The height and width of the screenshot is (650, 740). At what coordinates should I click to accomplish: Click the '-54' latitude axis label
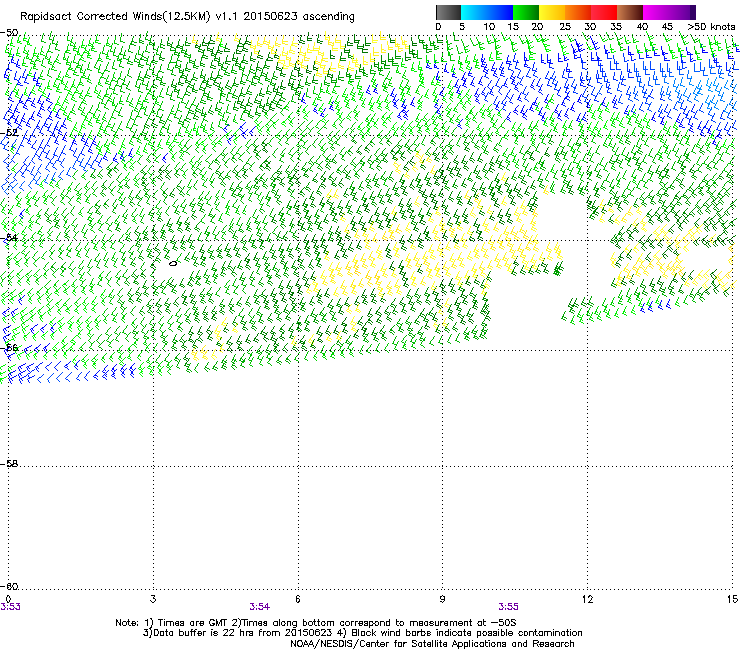[x=9, y=238]
